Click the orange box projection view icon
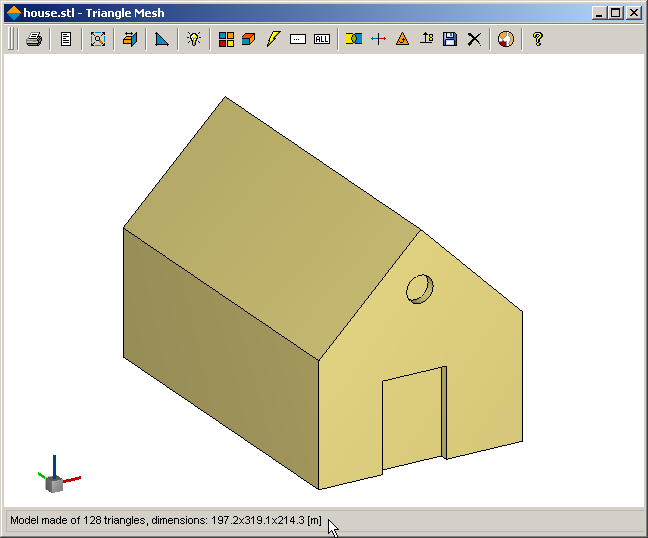648x538 pixels. click(x=130, y=39)
